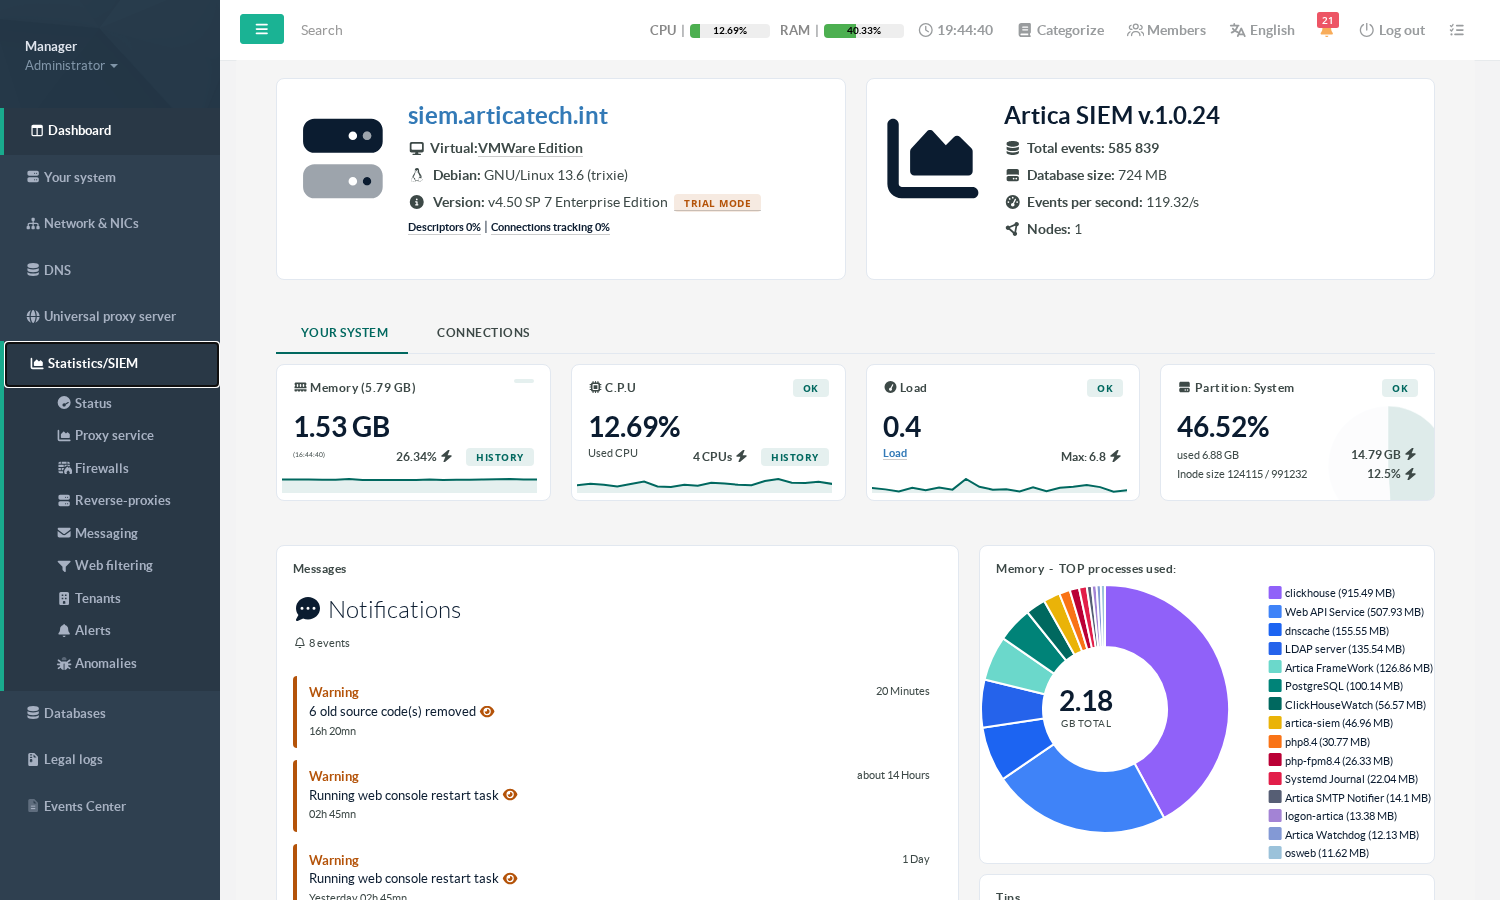Viewport: 1500px width, 900px height.
Task: Collapse the Statistics/SIEM sidebar section
Action: pos(112,364)
